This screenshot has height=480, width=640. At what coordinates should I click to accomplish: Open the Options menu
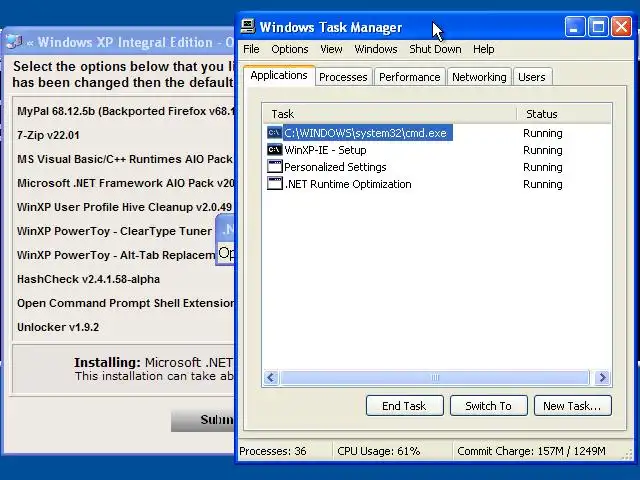click(289, 49)
